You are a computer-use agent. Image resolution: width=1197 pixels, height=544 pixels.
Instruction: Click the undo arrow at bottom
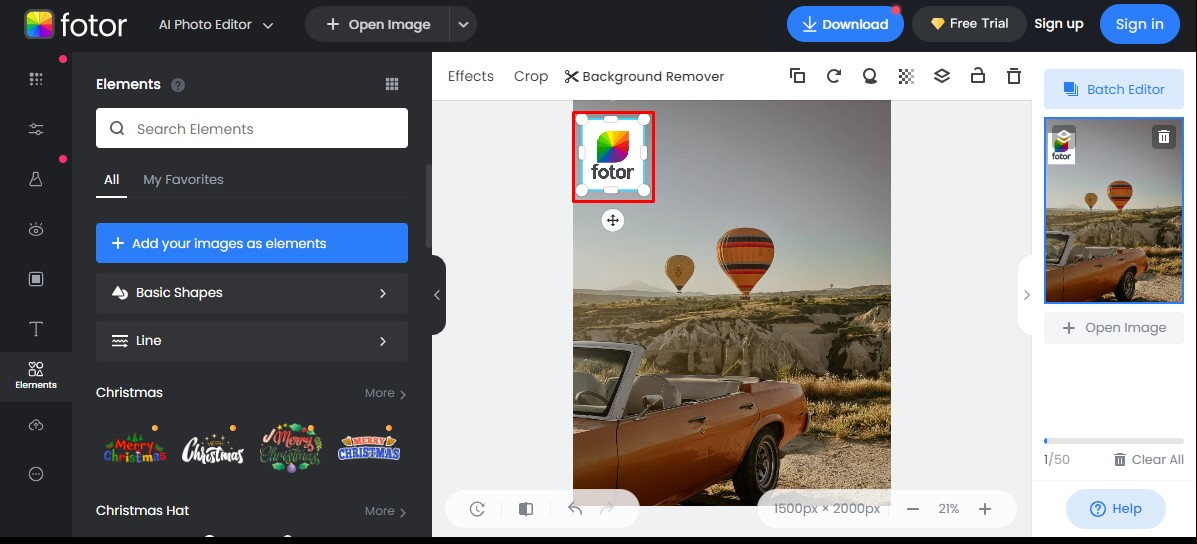click(x=575, y=509)
